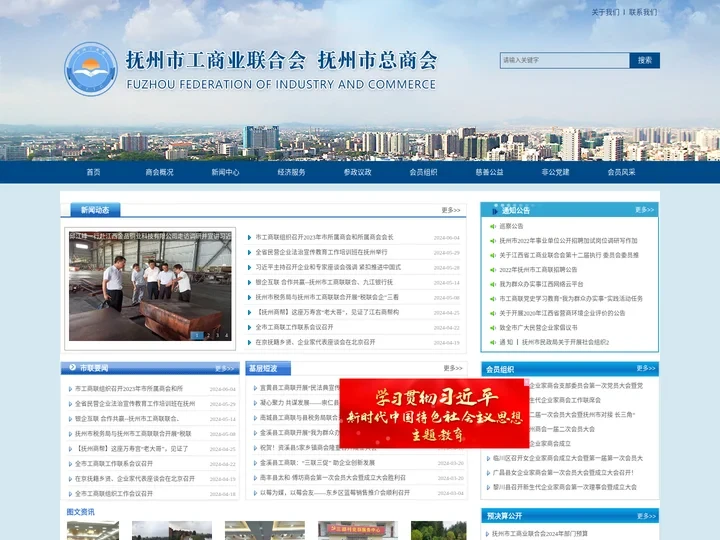Open 市联要闻 item 全市工商联组织工作会议召开

[x=113, y=494]
